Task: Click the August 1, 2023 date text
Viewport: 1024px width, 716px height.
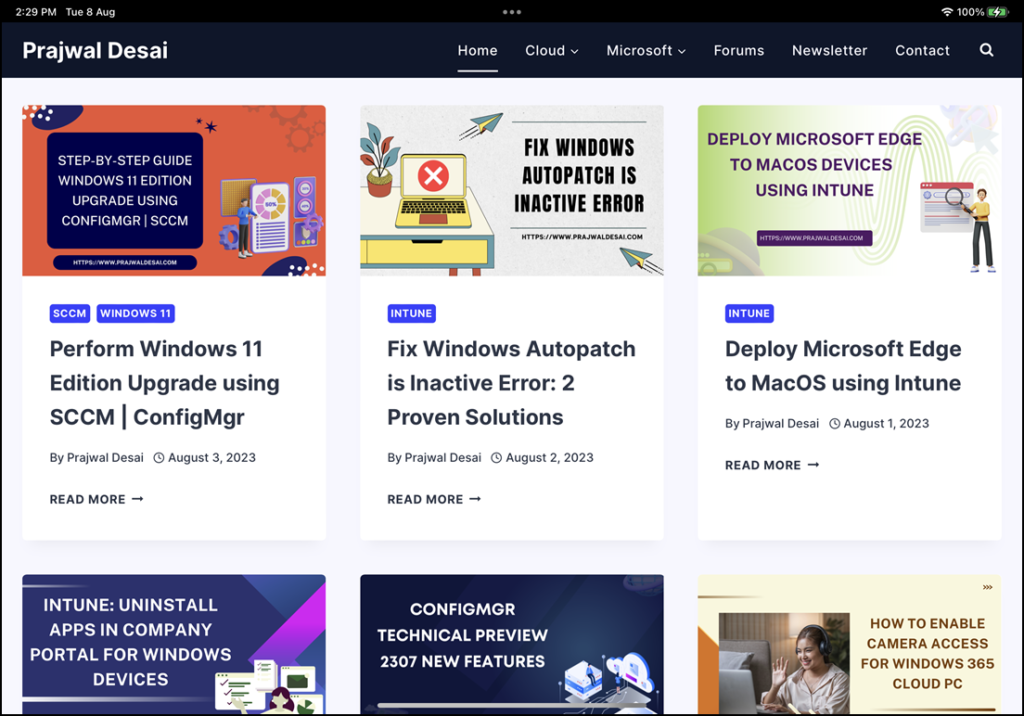Action: [x=886, y=423]
